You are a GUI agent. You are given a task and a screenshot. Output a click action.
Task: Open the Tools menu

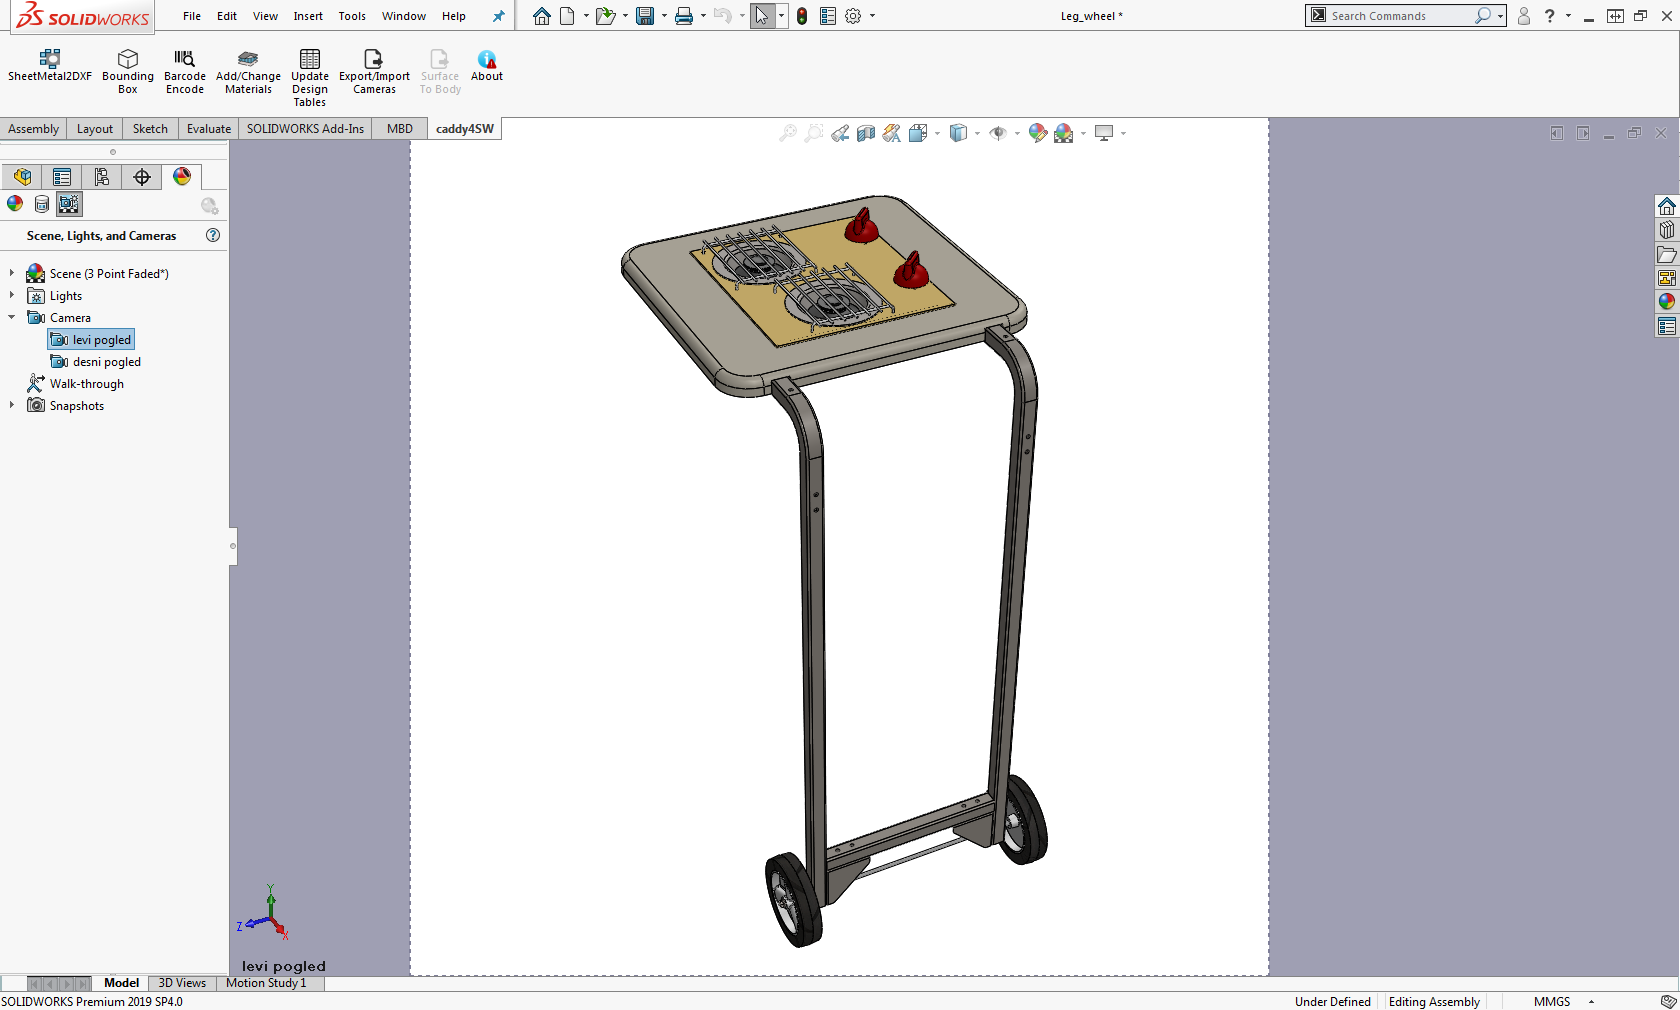[x=352, y=16]
